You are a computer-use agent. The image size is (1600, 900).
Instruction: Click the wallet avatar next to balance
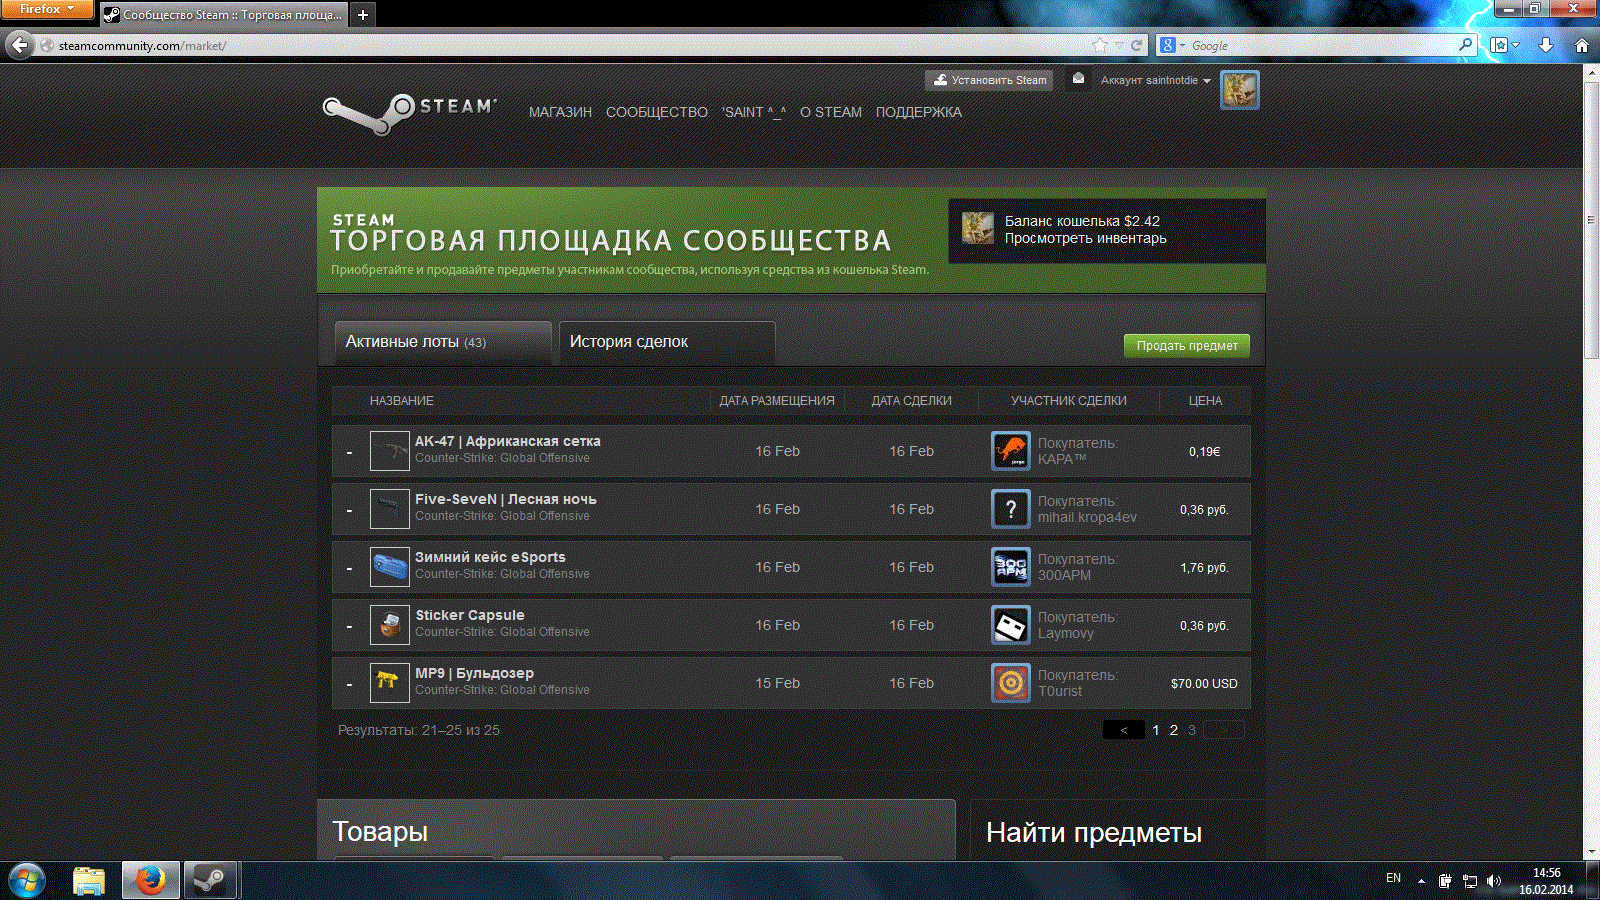pyautogui.click(x=978, y=228)
